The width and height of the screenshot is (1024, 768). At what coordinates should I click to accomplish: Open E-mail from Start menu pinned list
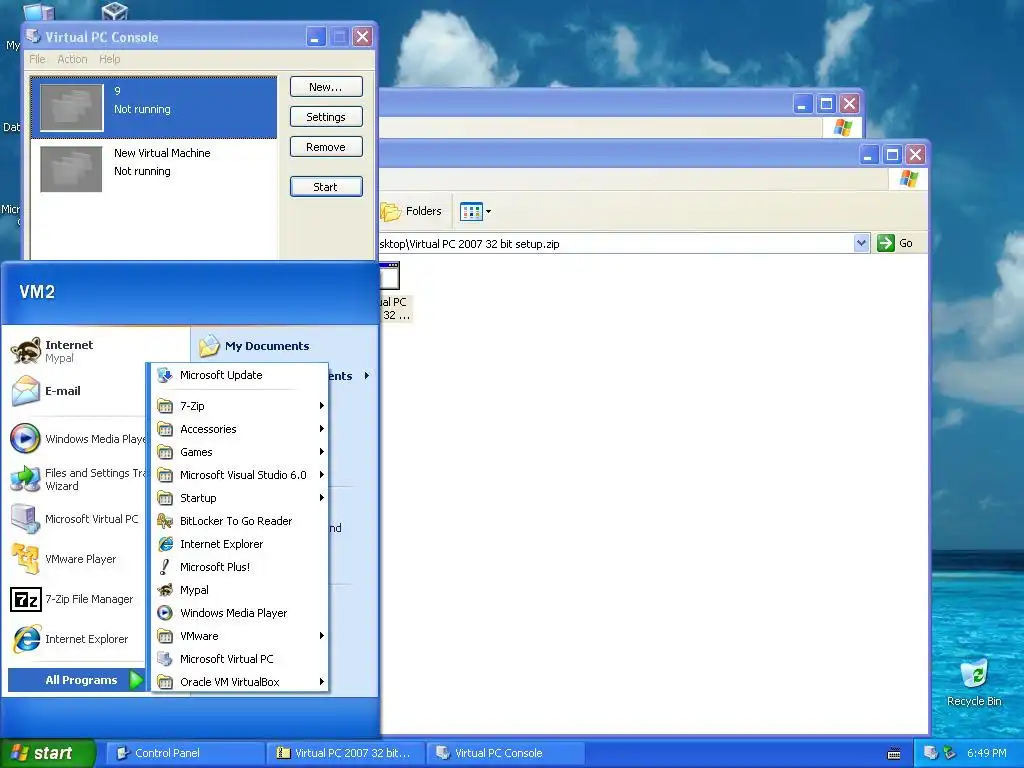[78, 391]
